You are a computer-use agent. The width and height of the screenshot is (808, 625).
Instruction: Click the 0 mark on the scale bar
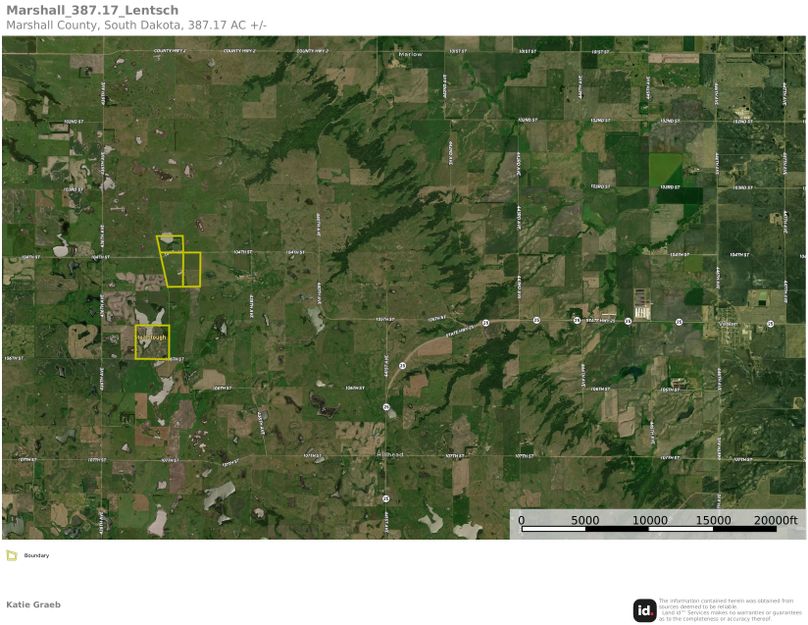pyautogui.click(x=521, y=520)
